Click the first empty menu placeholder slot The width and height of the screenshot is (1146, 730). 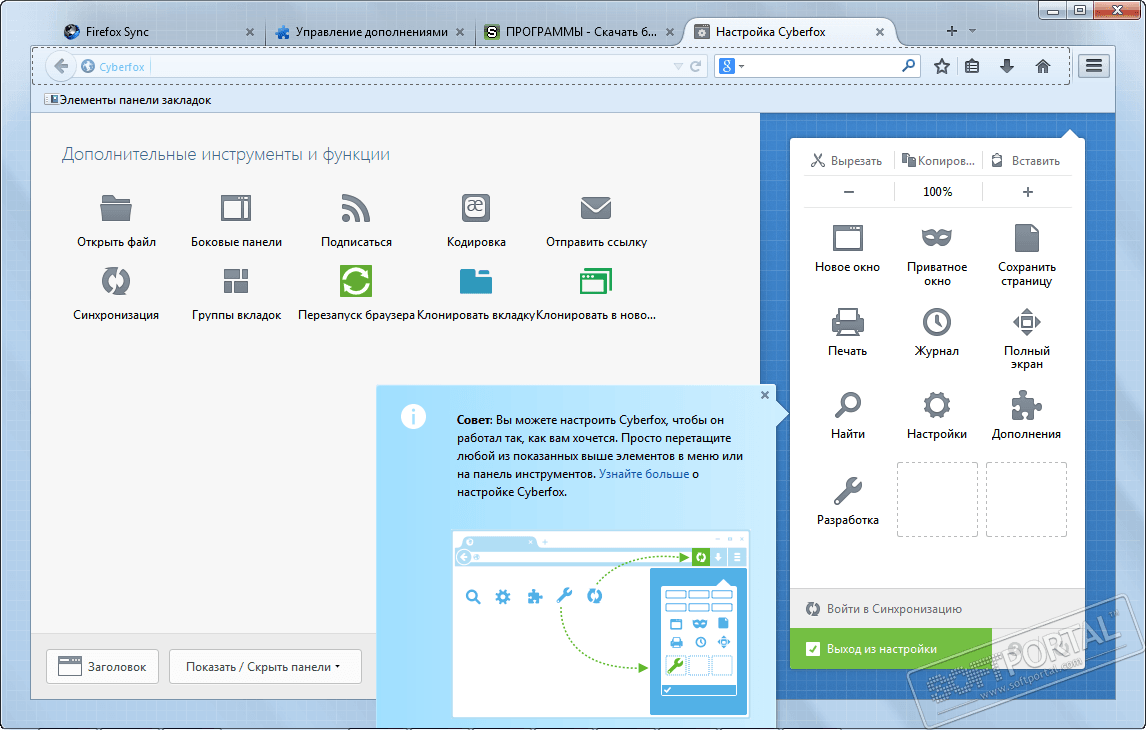(x=937, y=499)
